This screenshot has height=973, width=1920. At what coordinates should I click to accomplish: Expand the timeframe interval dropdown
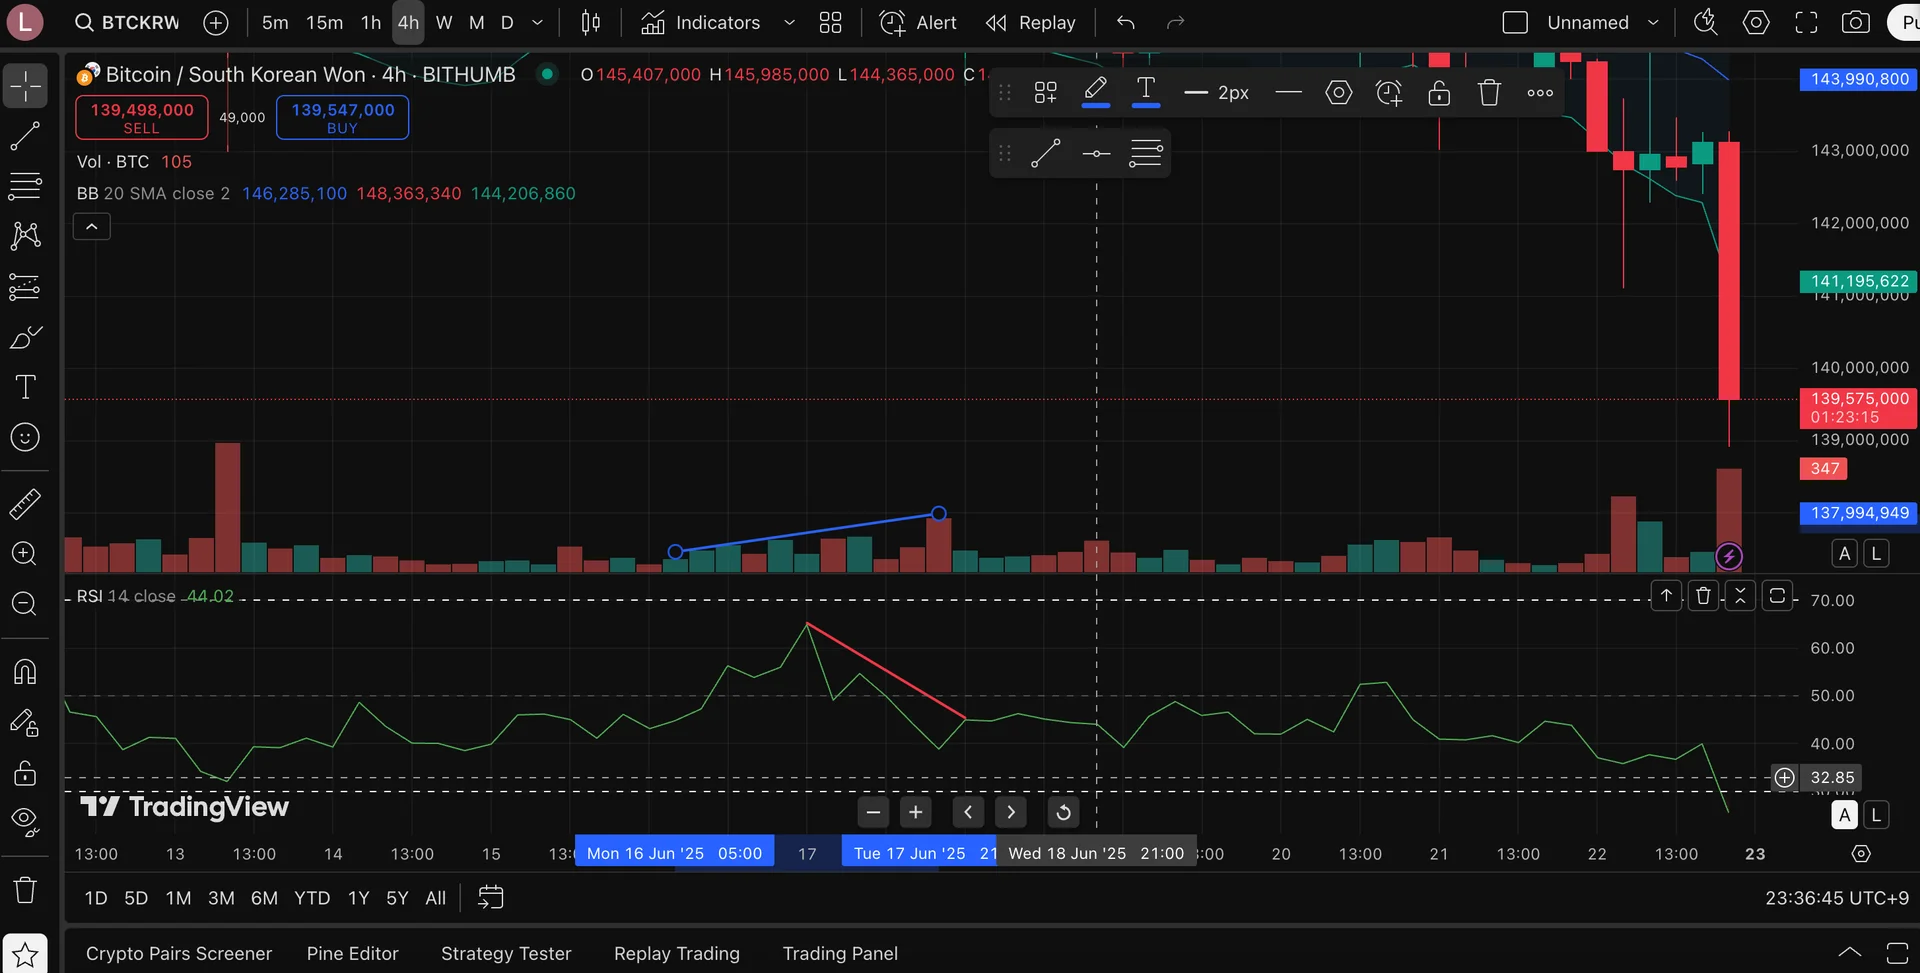point(538,22)
